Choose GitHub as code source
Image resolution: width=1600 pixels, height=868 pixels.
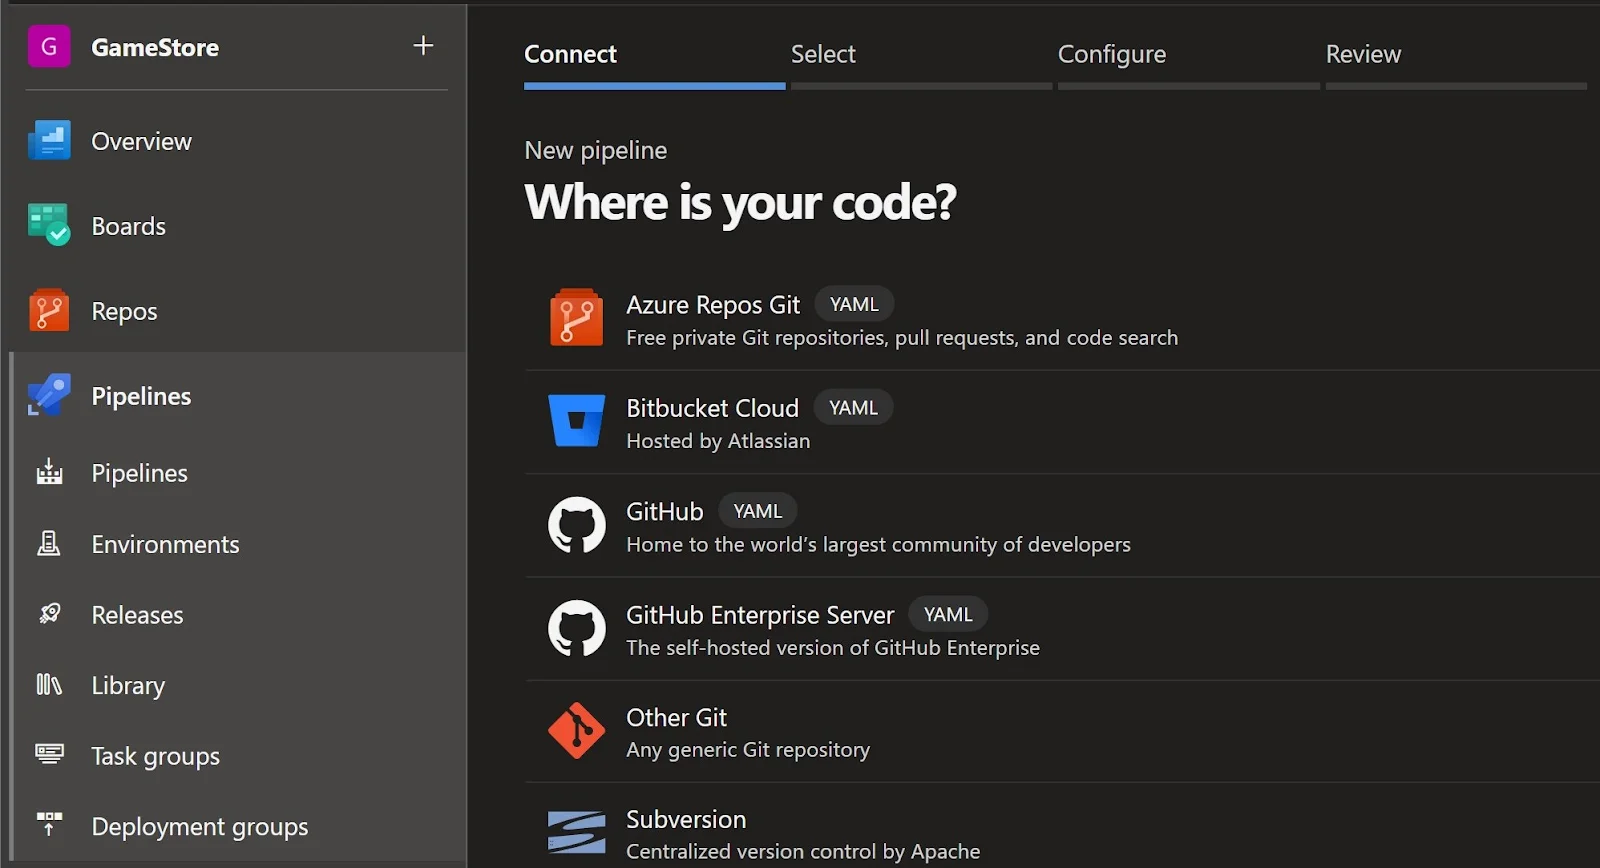[x=1062, y=525]
